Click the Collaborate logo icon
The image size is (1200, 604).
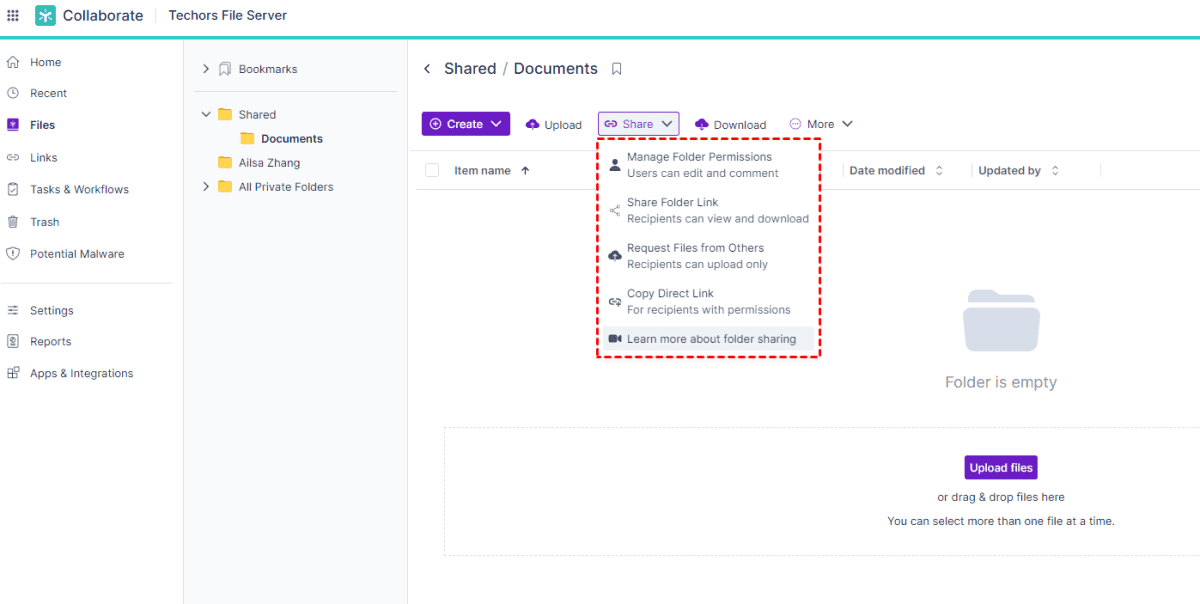[45, 15]
